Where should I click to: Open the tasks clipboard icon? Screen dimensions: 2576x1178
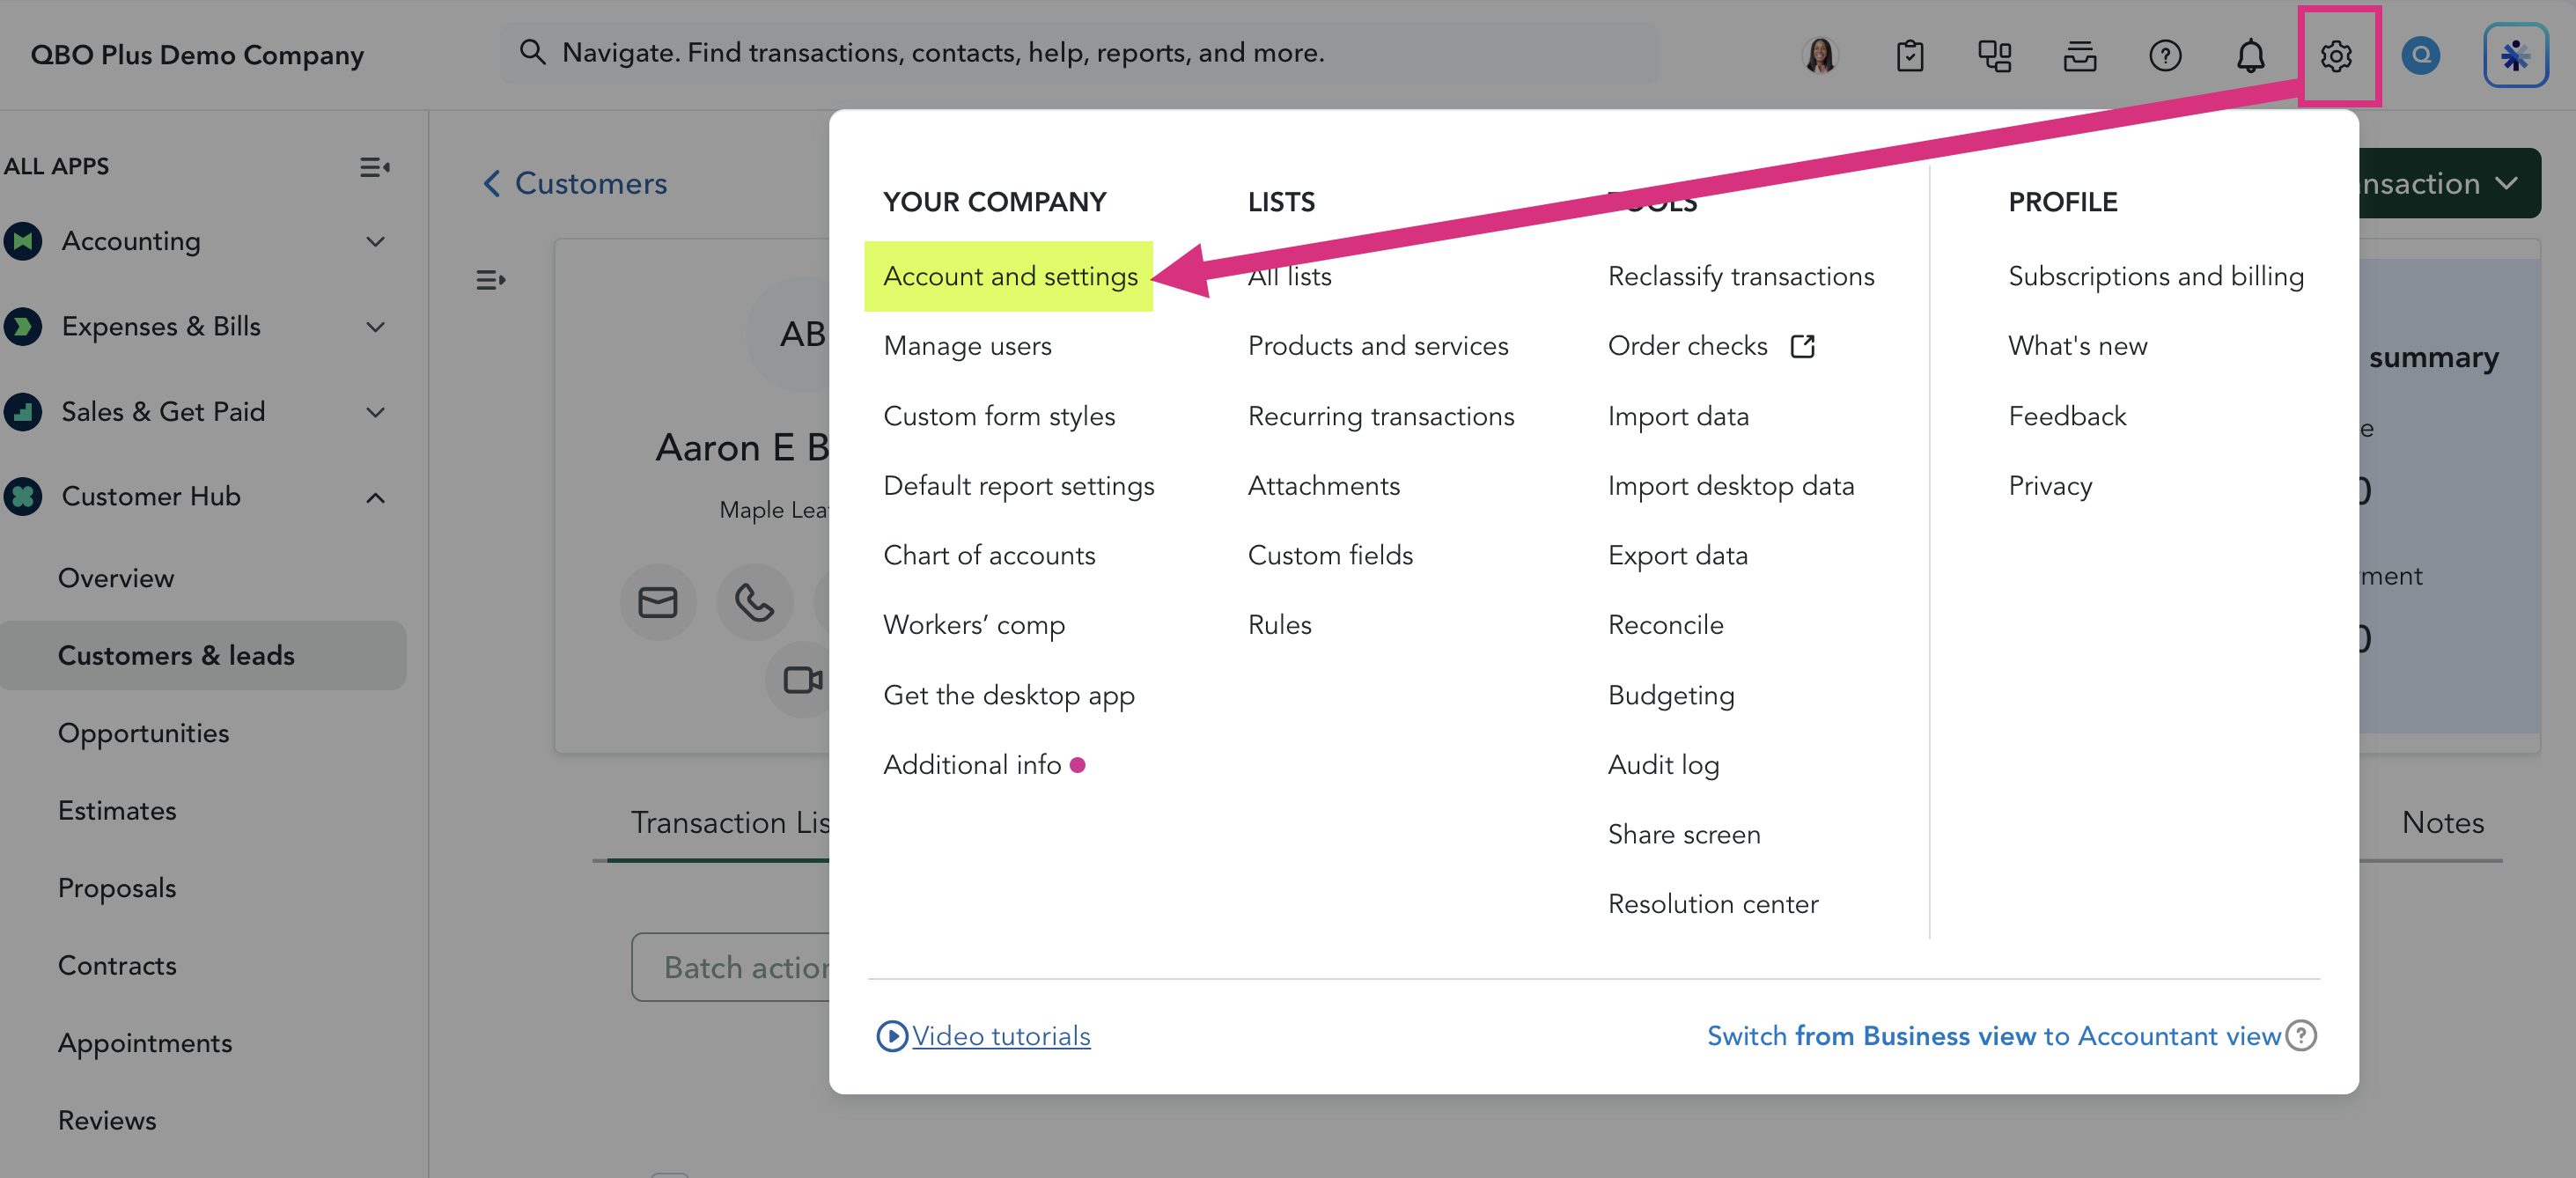coord(1910,55)
